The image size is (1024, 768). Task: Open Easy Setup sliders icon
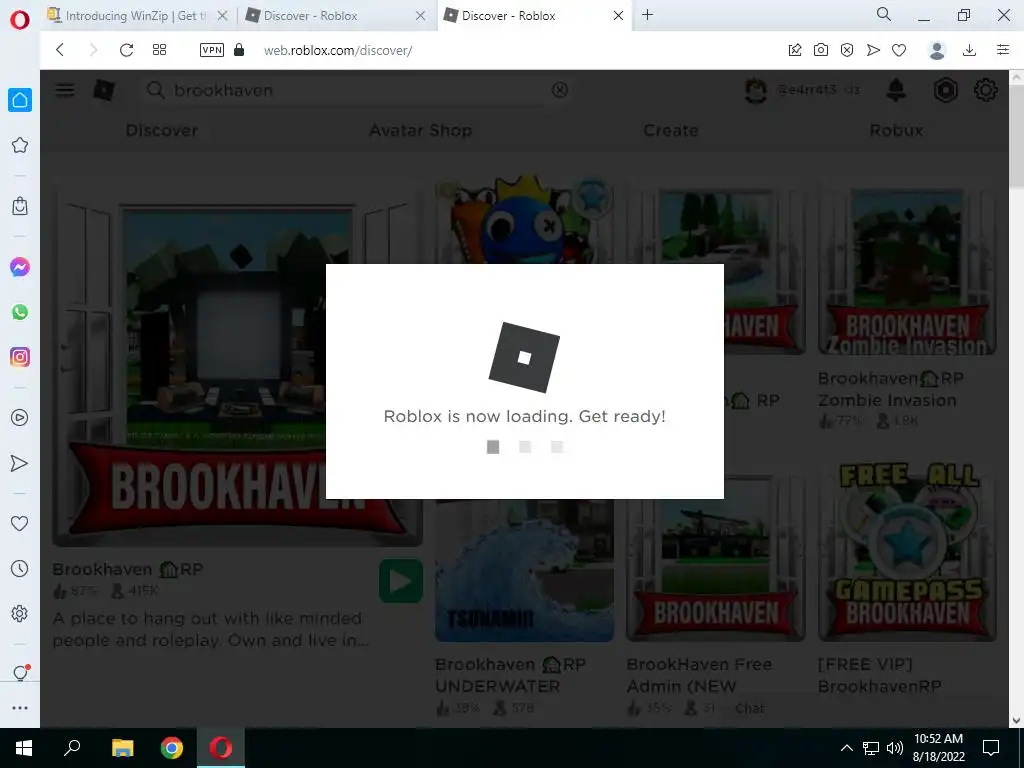1003,50
